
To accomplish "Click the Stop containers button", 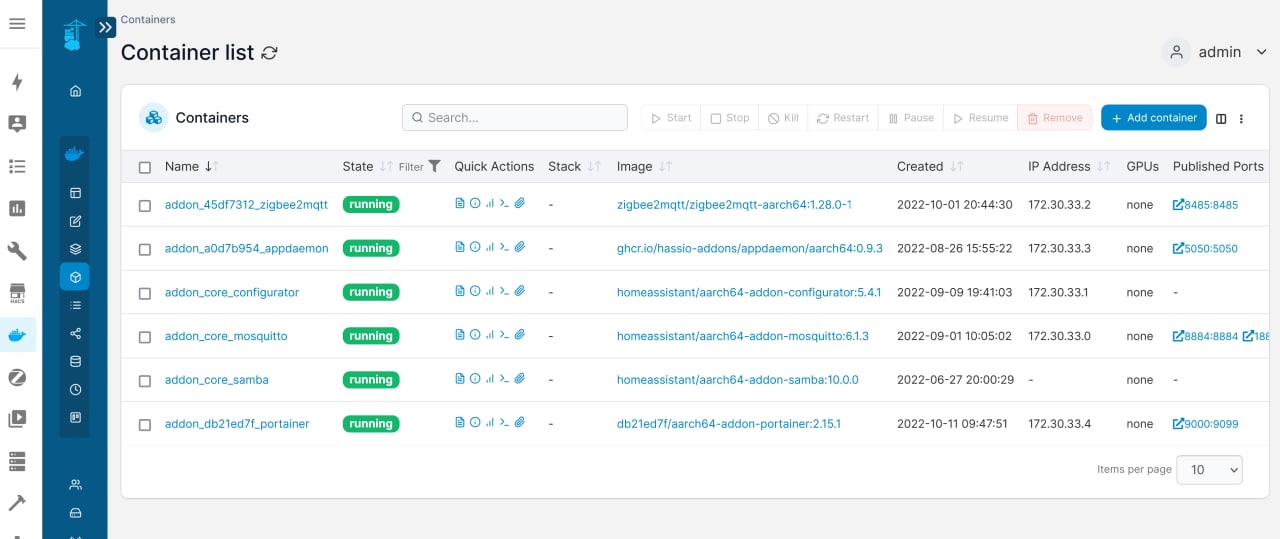I will pos(730,118).
